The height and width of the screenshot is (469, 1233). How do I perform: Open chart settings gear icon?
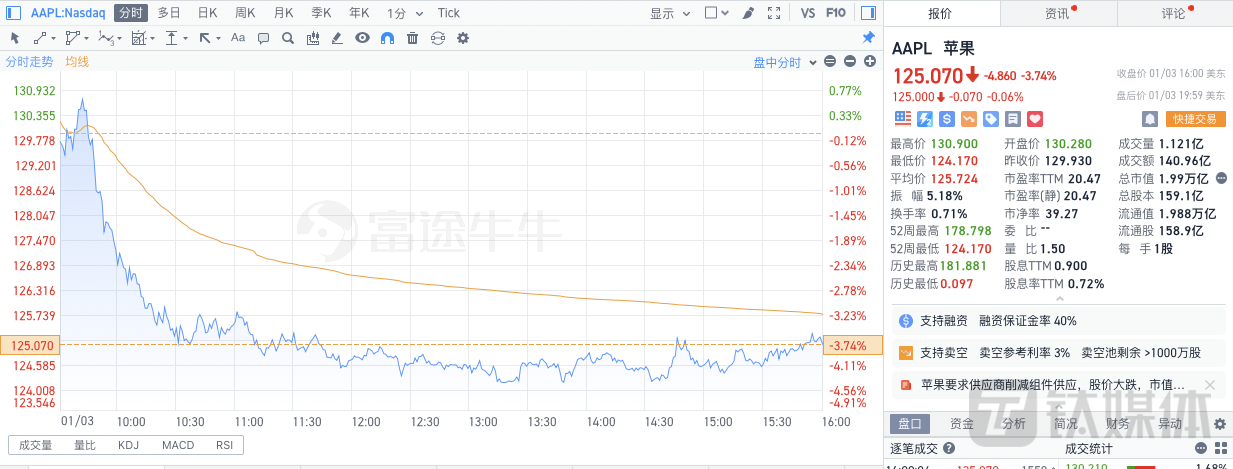pos(462,38)
